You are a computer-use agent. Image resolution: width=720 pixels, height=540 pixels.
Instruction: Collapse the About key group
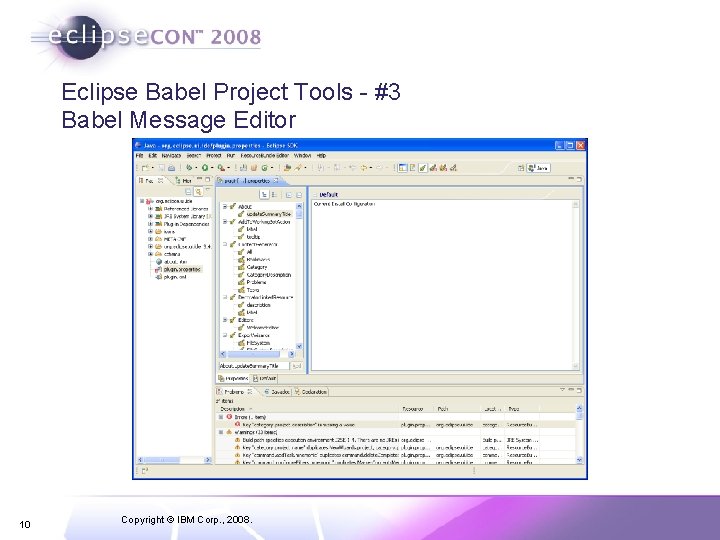point(225,207)
